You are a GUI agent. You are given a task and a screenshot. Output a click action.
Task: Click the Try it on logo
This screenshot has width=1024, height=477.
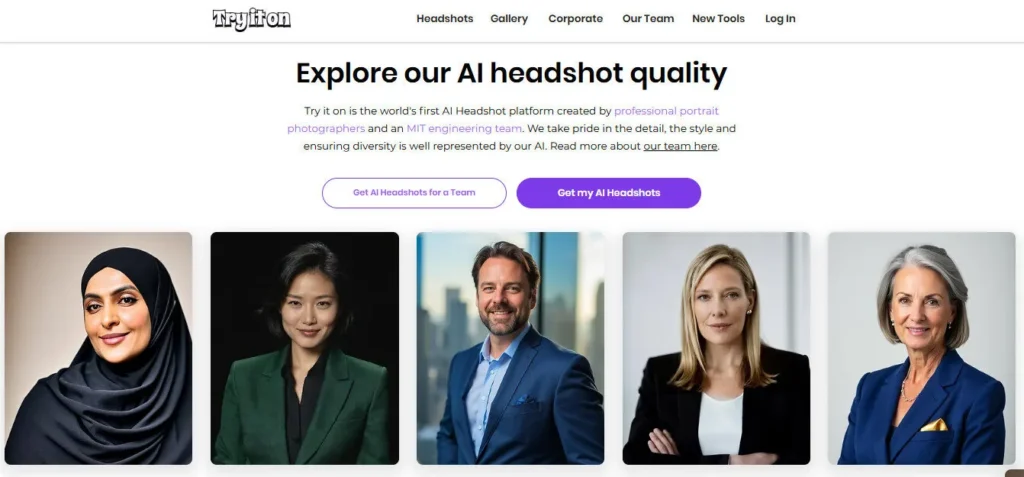(251, 19)
